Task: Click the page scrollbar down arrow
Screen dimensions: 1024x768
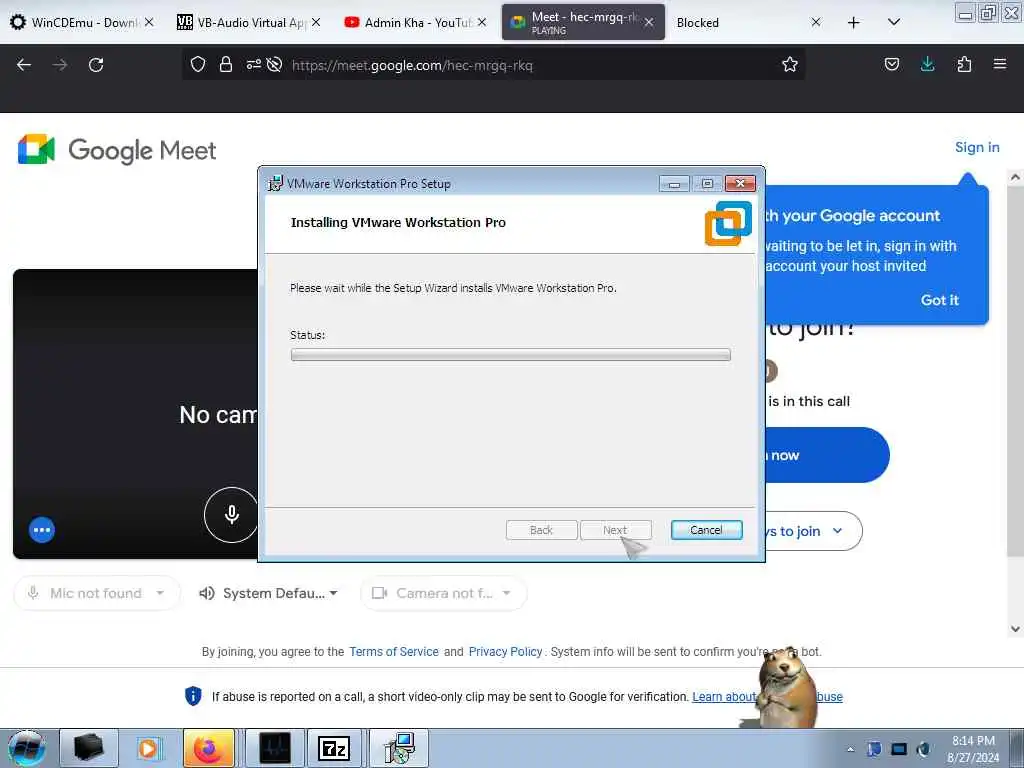Action: 1015,629
